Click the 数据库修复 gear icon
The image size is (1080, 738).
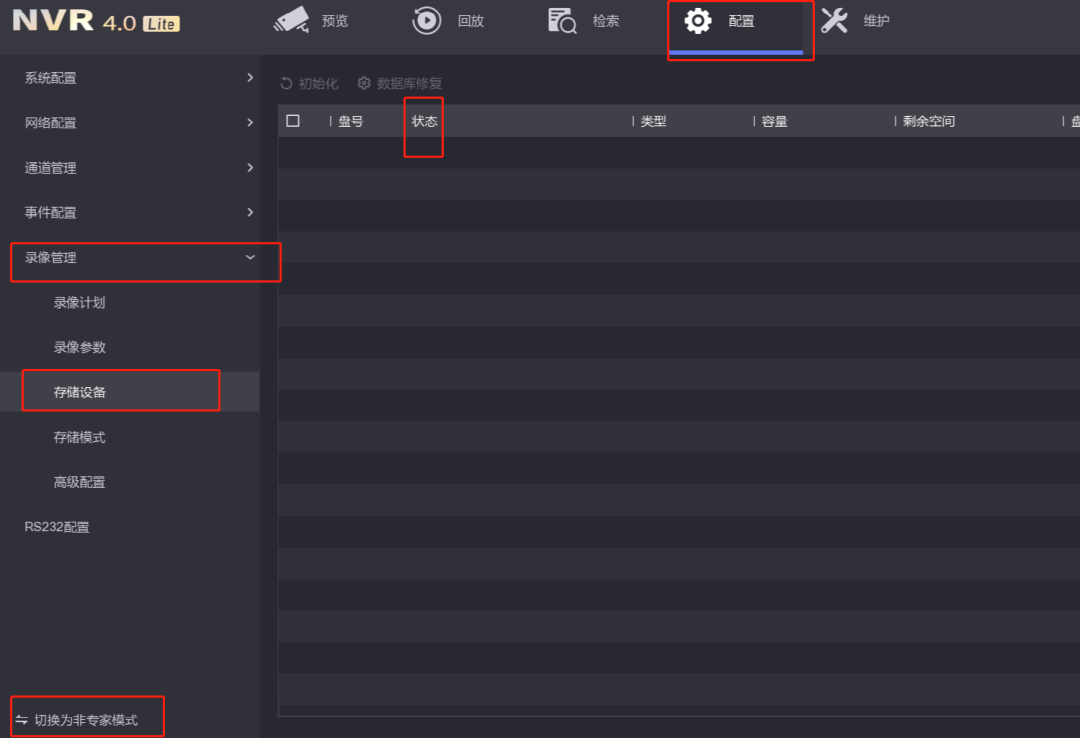click(364, 84)
